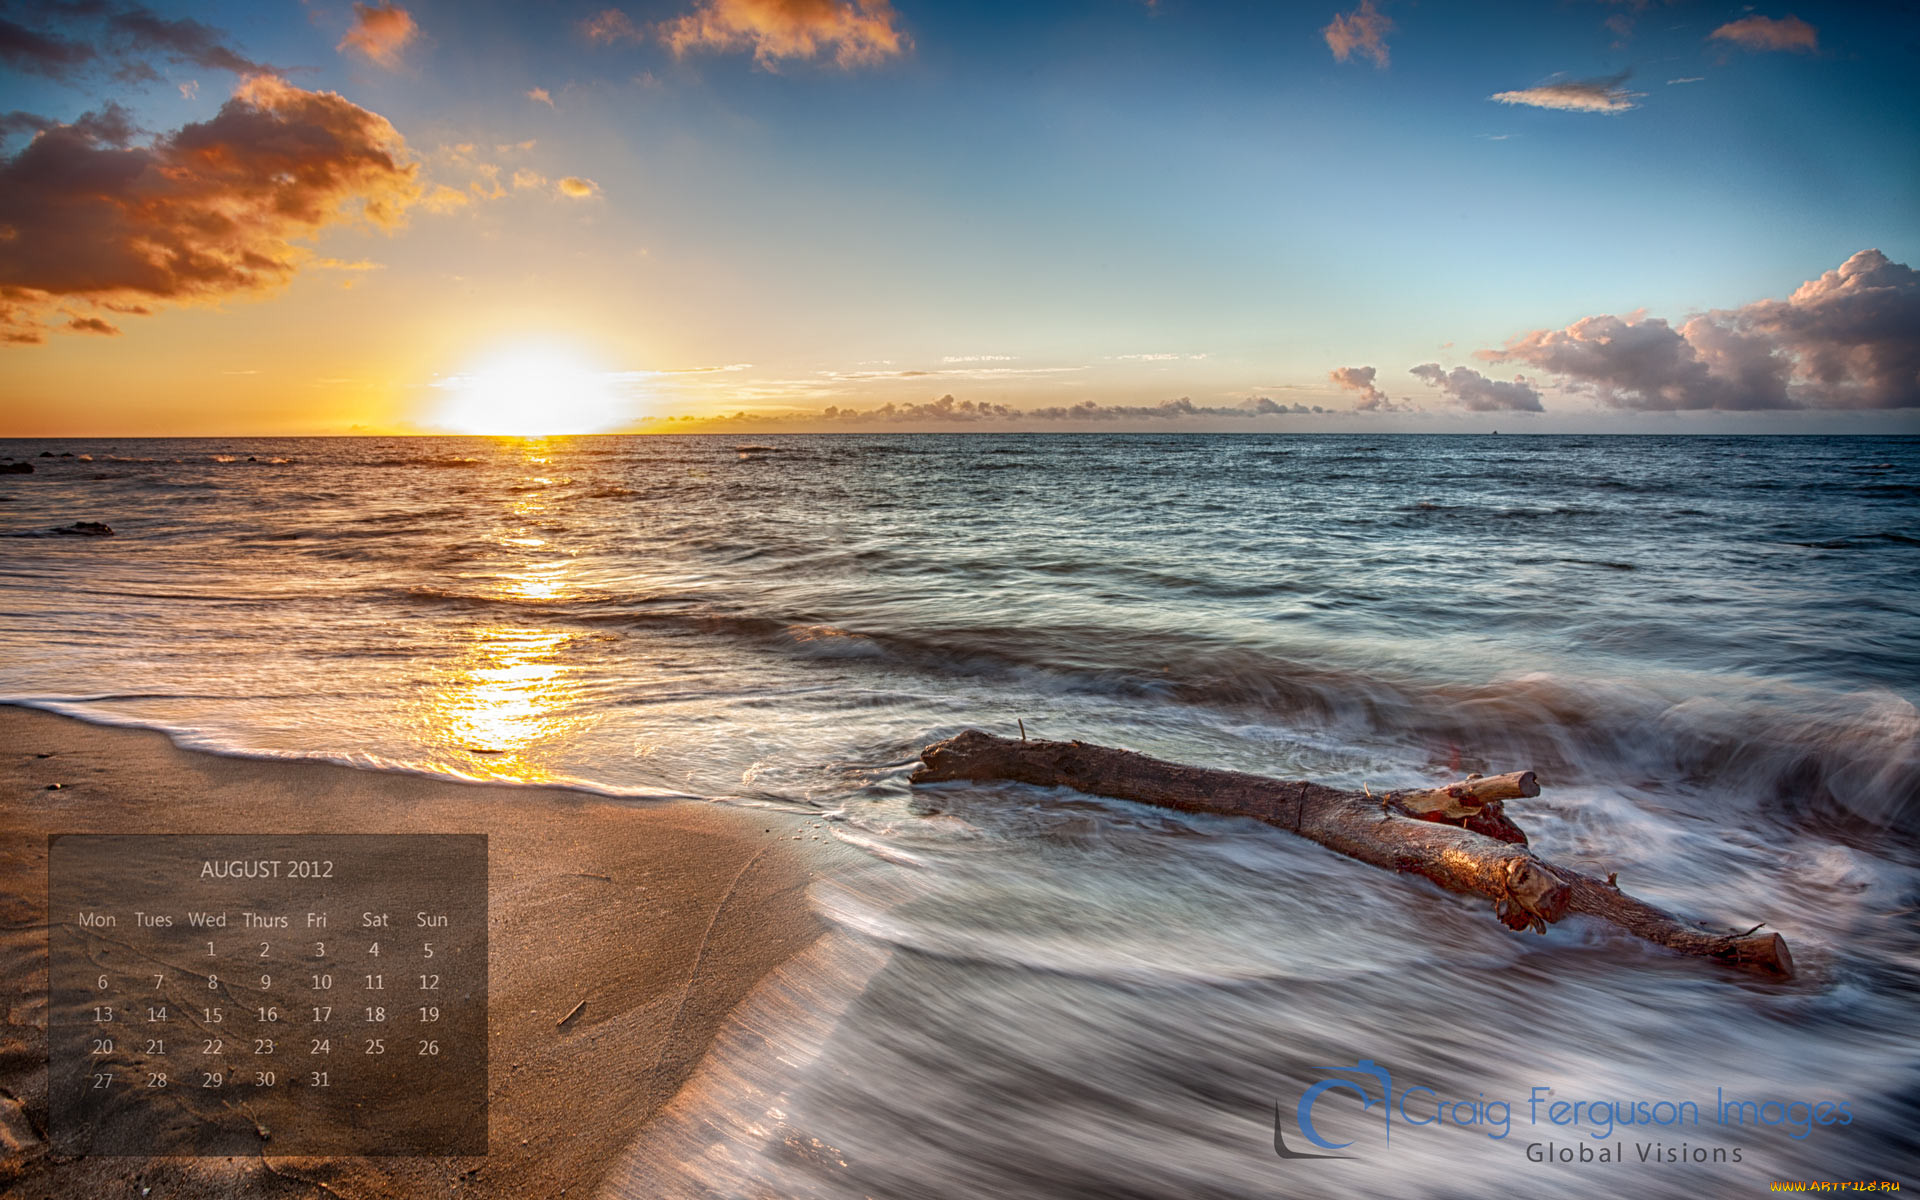Click date 31 in the calendar
Screen dimensions: 1920x1200
[x=320, y=1079]
